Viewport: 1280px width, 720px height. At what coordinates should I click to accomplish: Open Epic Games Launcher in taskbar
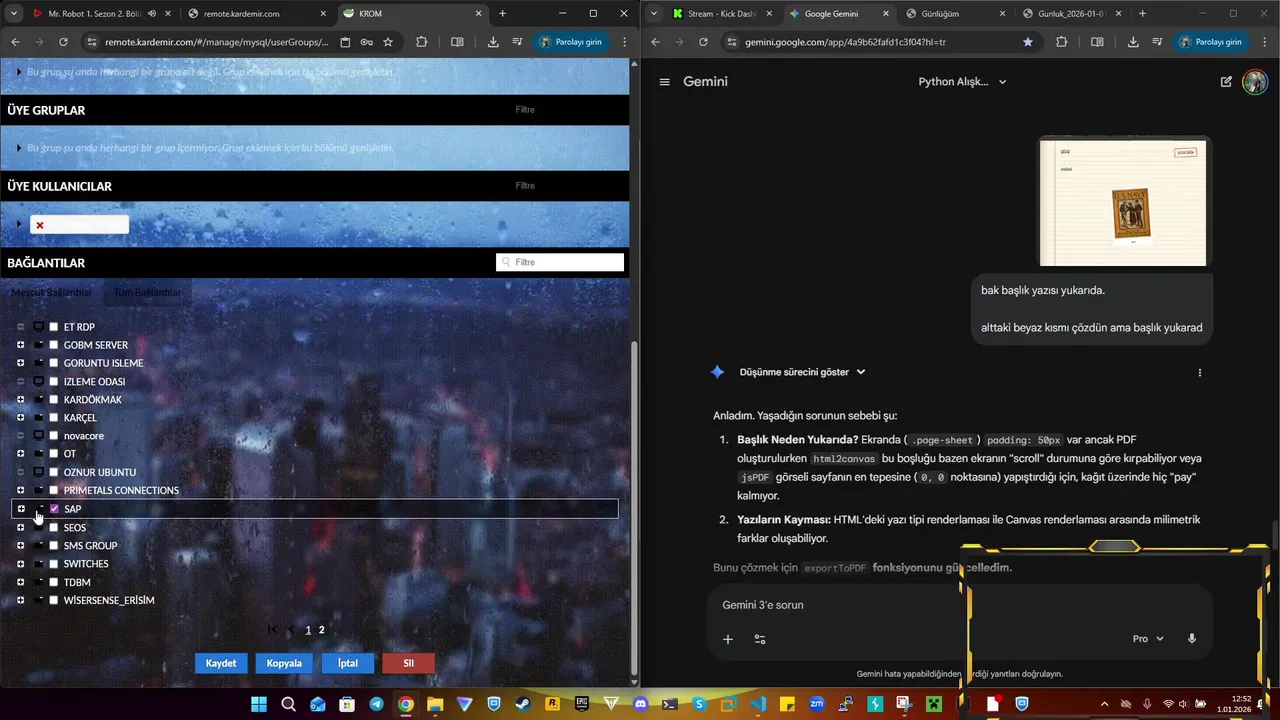pos(582,704)
